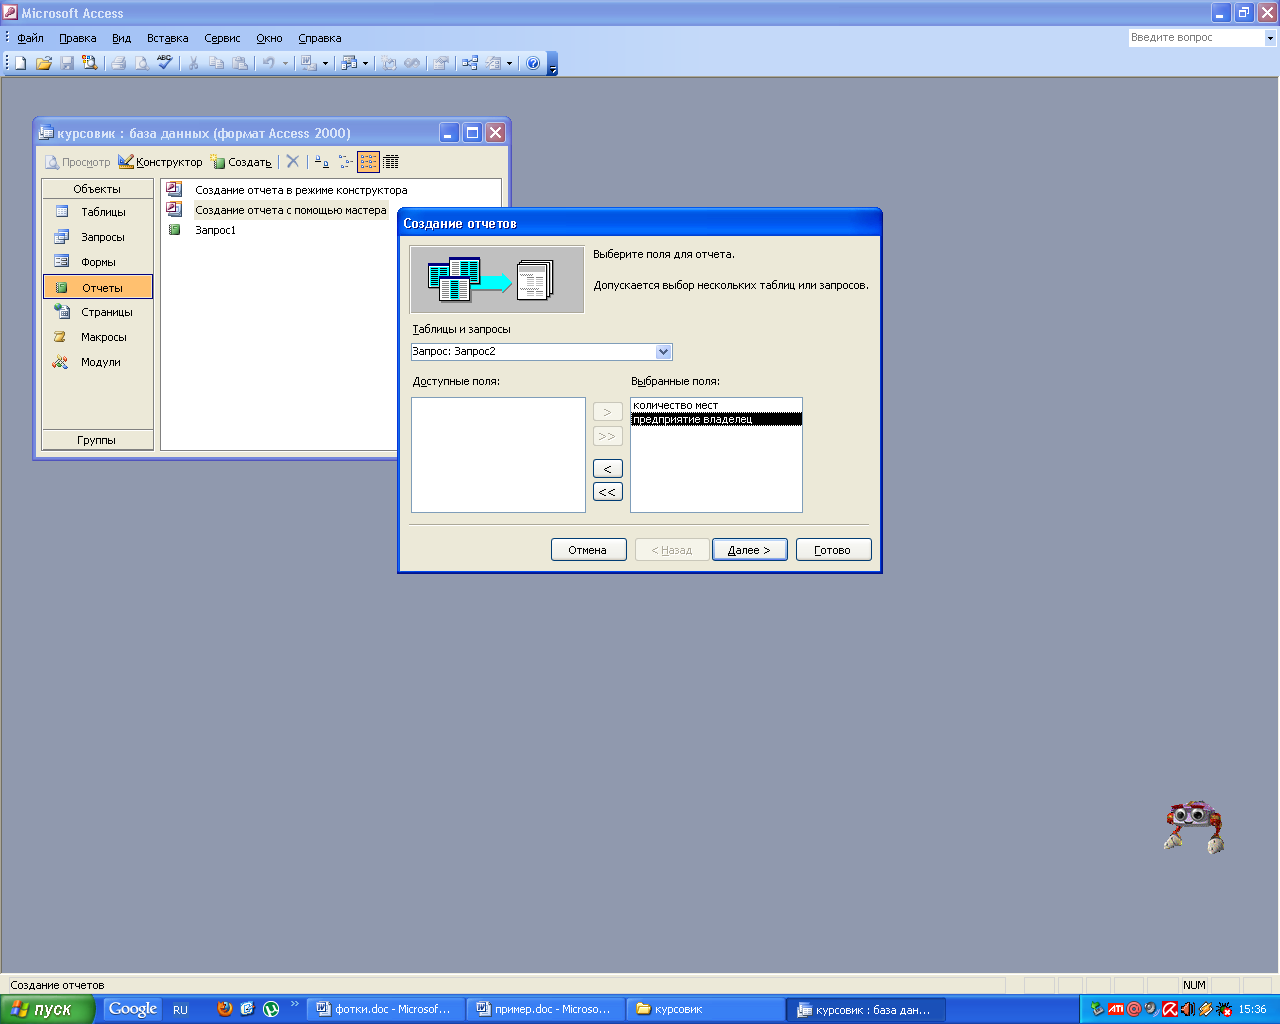
Task: Click the Windows пуск start button
Action: coord(47,1009)
